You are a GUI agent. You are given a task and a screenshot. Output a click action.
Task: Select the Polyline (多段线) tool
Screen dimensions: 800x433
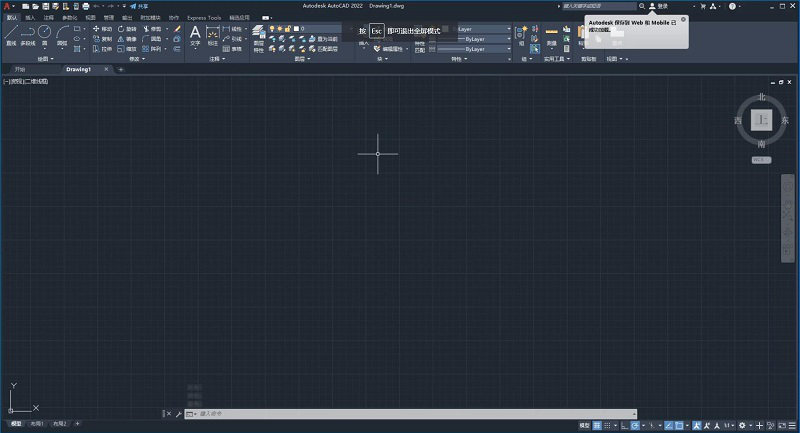pyautogui.click(x=28, y=35)
